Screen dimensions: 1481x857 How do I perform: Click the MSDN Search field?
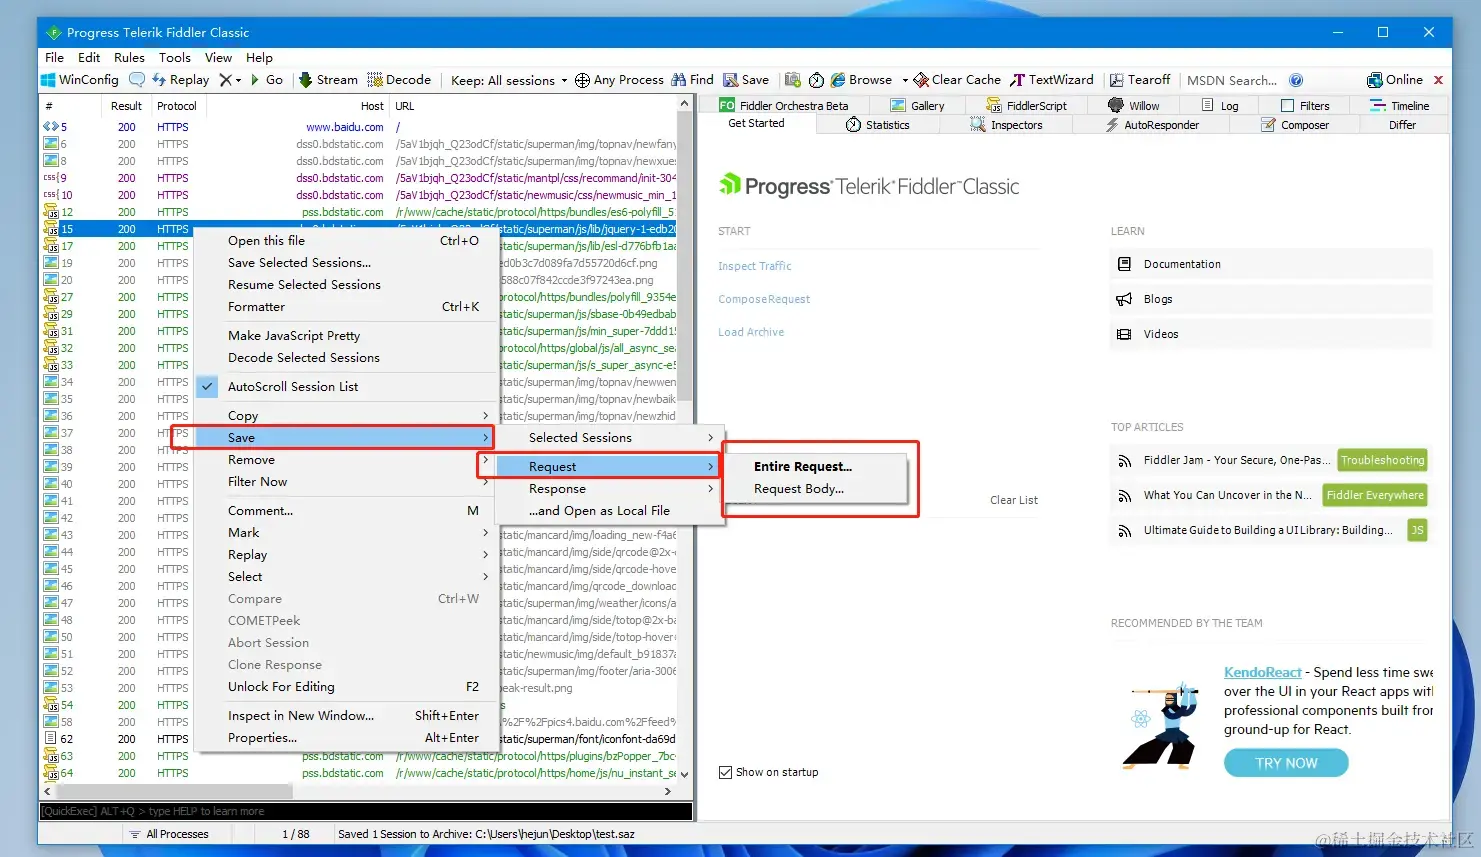pos(1232,80)
